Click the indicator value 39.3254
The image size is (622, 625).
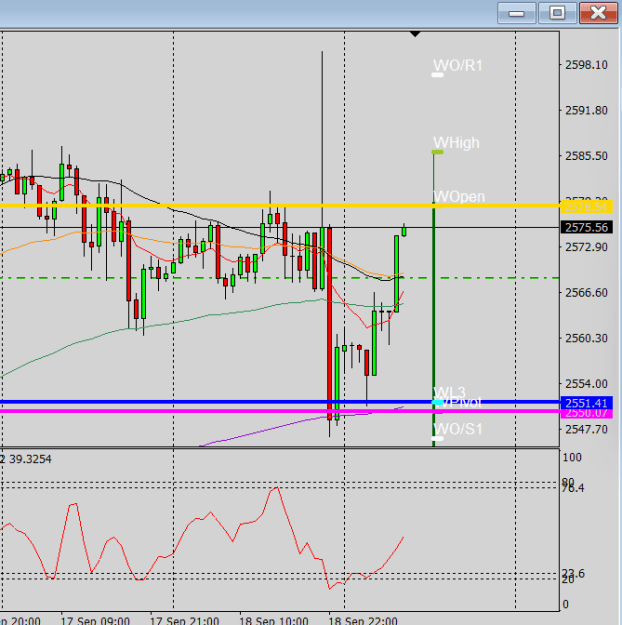tap(30, 459)
